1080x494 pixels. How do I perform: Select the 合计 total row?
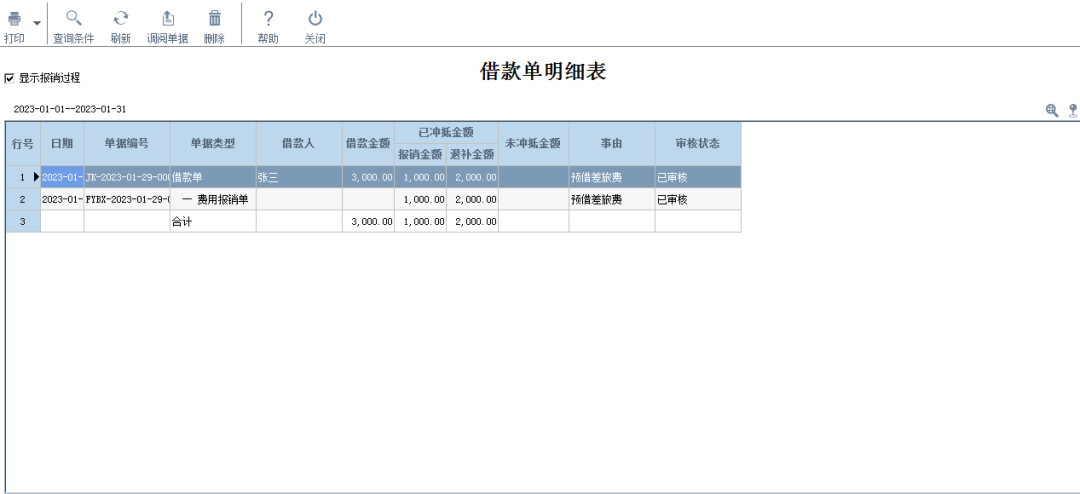212,221
